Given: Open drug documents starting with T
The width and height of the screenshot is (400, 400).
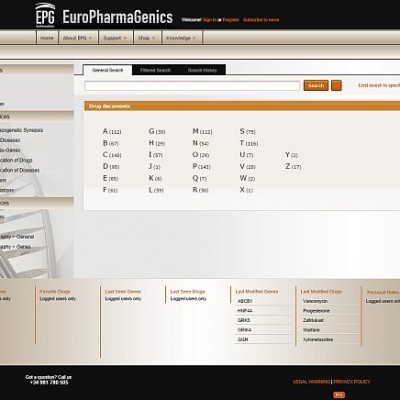Looking at the screenshot, I should coord(249,143).
